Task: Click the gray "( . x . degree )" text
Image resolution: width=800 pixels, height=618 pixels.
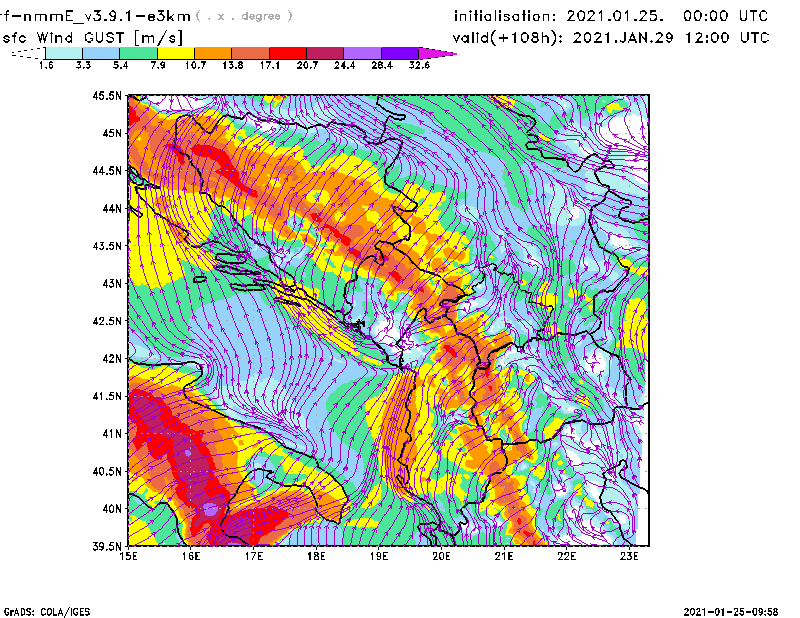Action: [244, 16]
